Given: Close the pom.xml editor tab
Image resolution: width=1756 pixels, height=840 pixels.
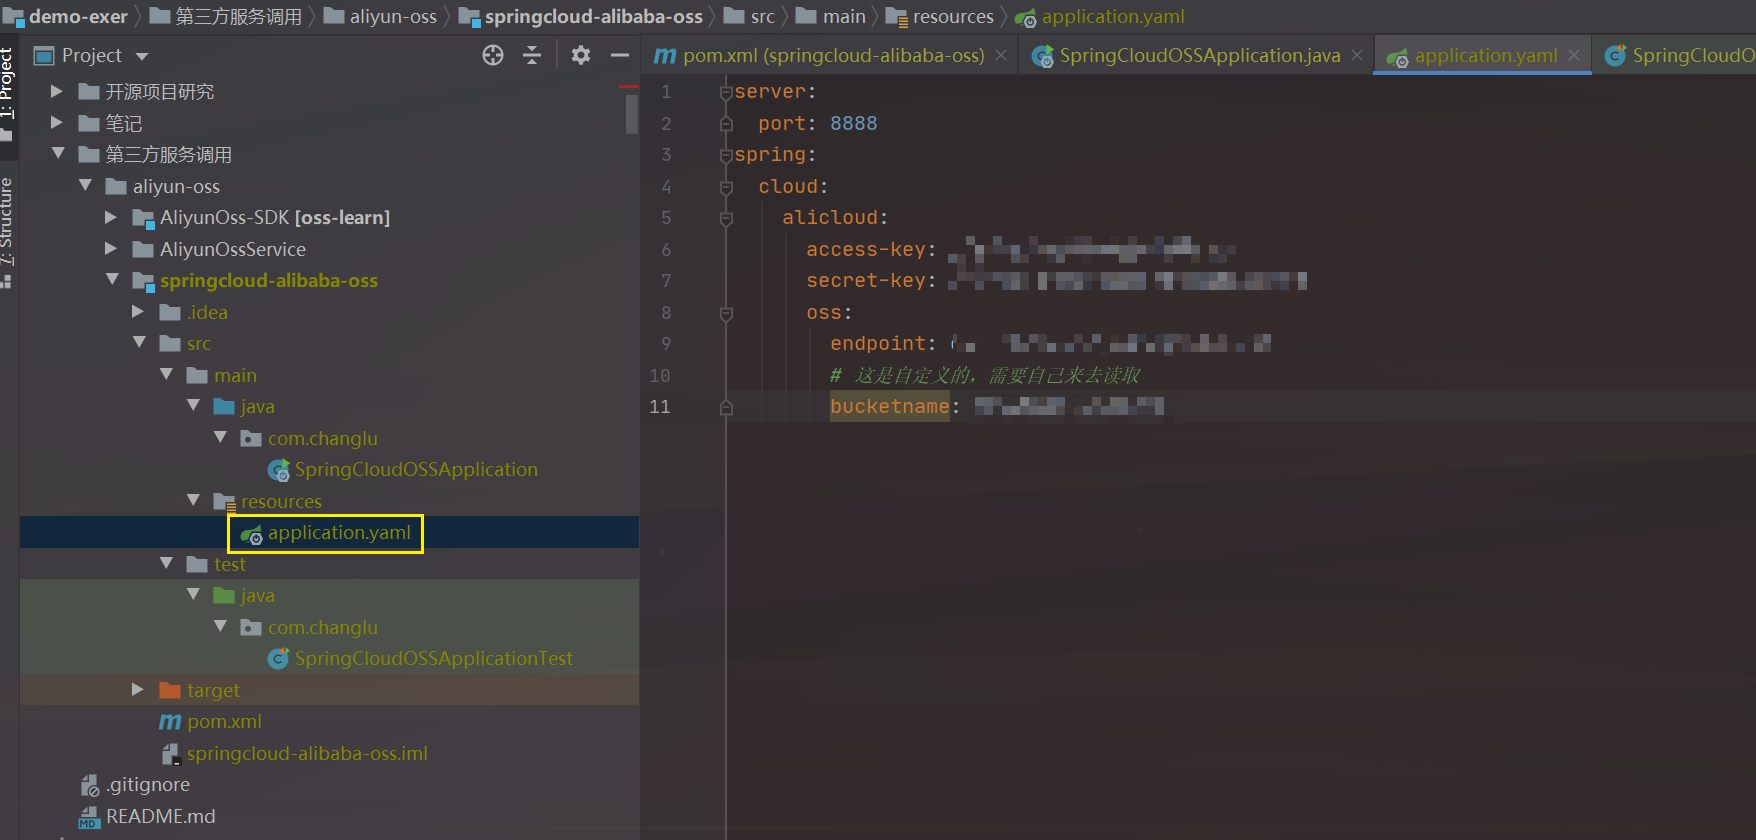Looking at the screenshot, I should pos(1001,56).
